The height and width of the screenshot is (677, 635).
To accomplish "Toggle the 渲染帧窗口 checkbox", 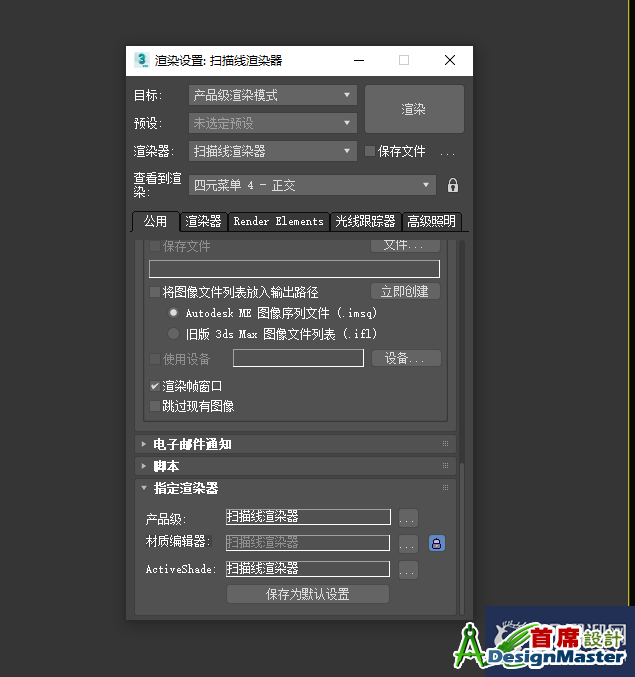I will tap(155, 386).
